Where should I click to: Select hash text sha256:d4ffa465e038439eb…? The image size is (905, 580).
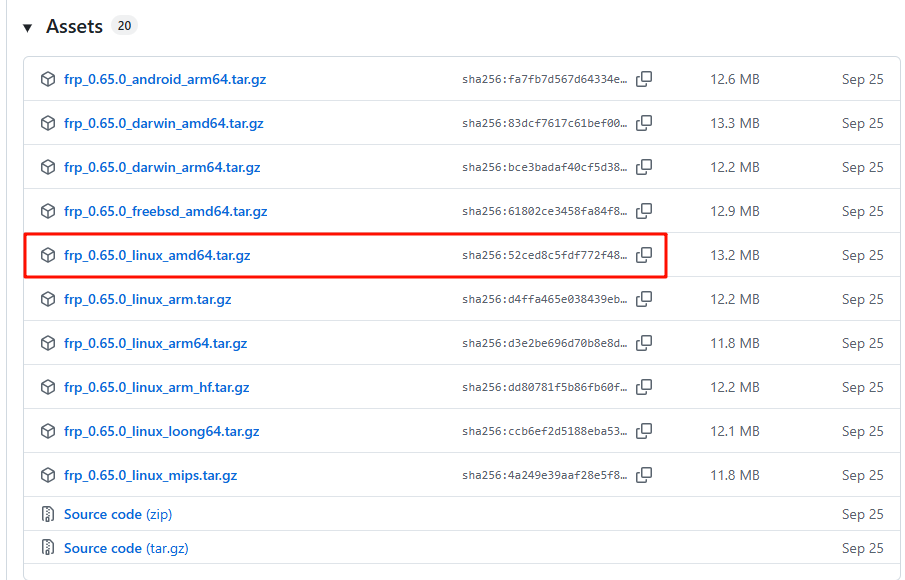pos(544,300)
